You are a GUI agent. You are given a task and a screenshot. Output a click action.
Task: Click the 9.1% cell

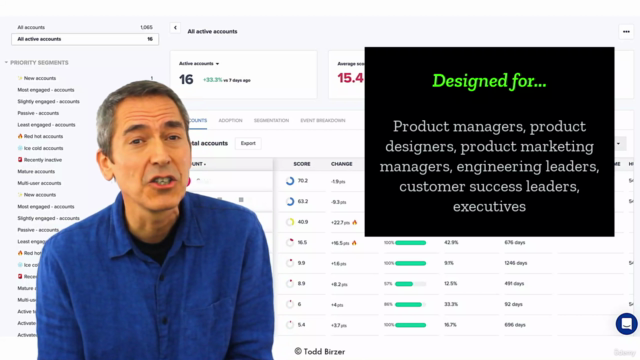pos(449,263)
